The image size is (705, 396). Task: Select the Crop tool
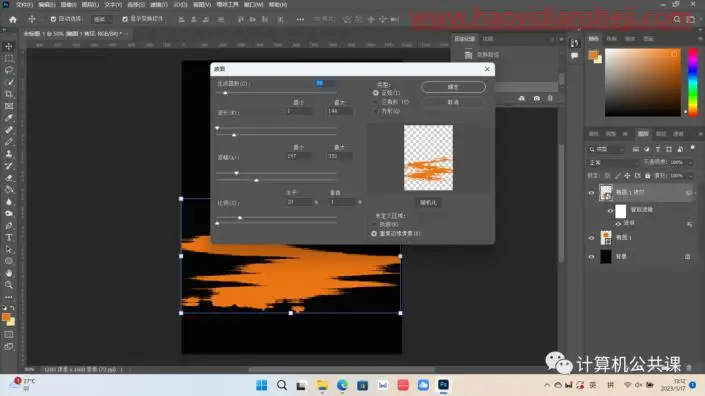tap(9, 94)
